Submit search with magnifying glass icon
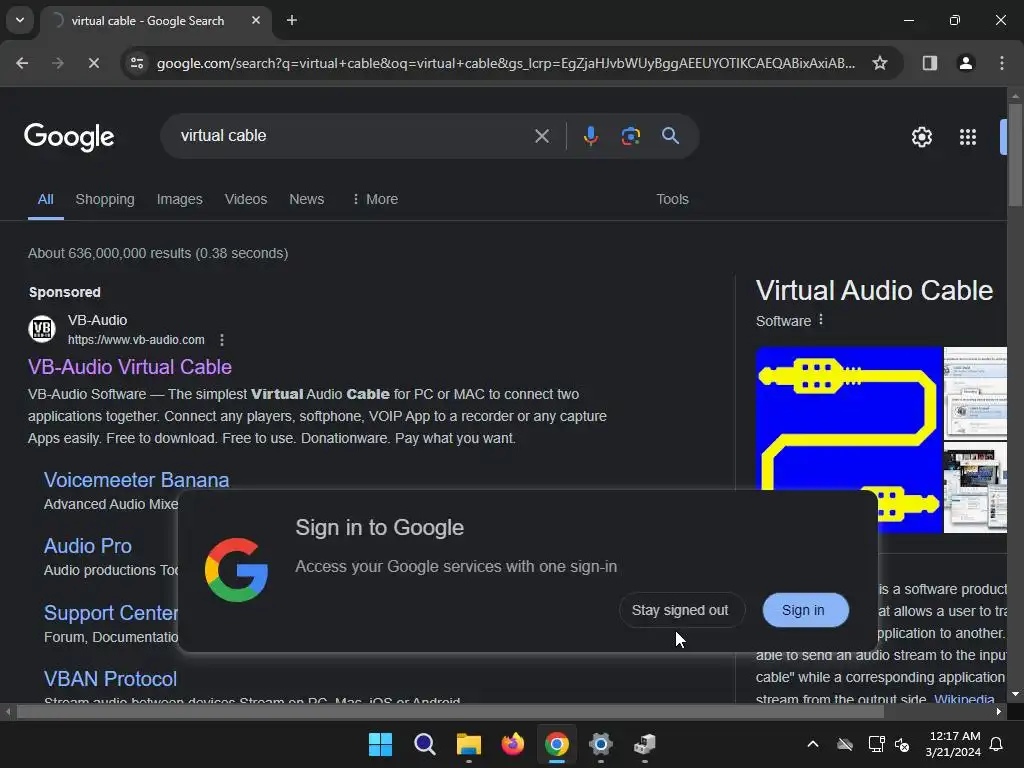Image resolution: width=1024 pixels, height=768 pixels. (670, 136)
